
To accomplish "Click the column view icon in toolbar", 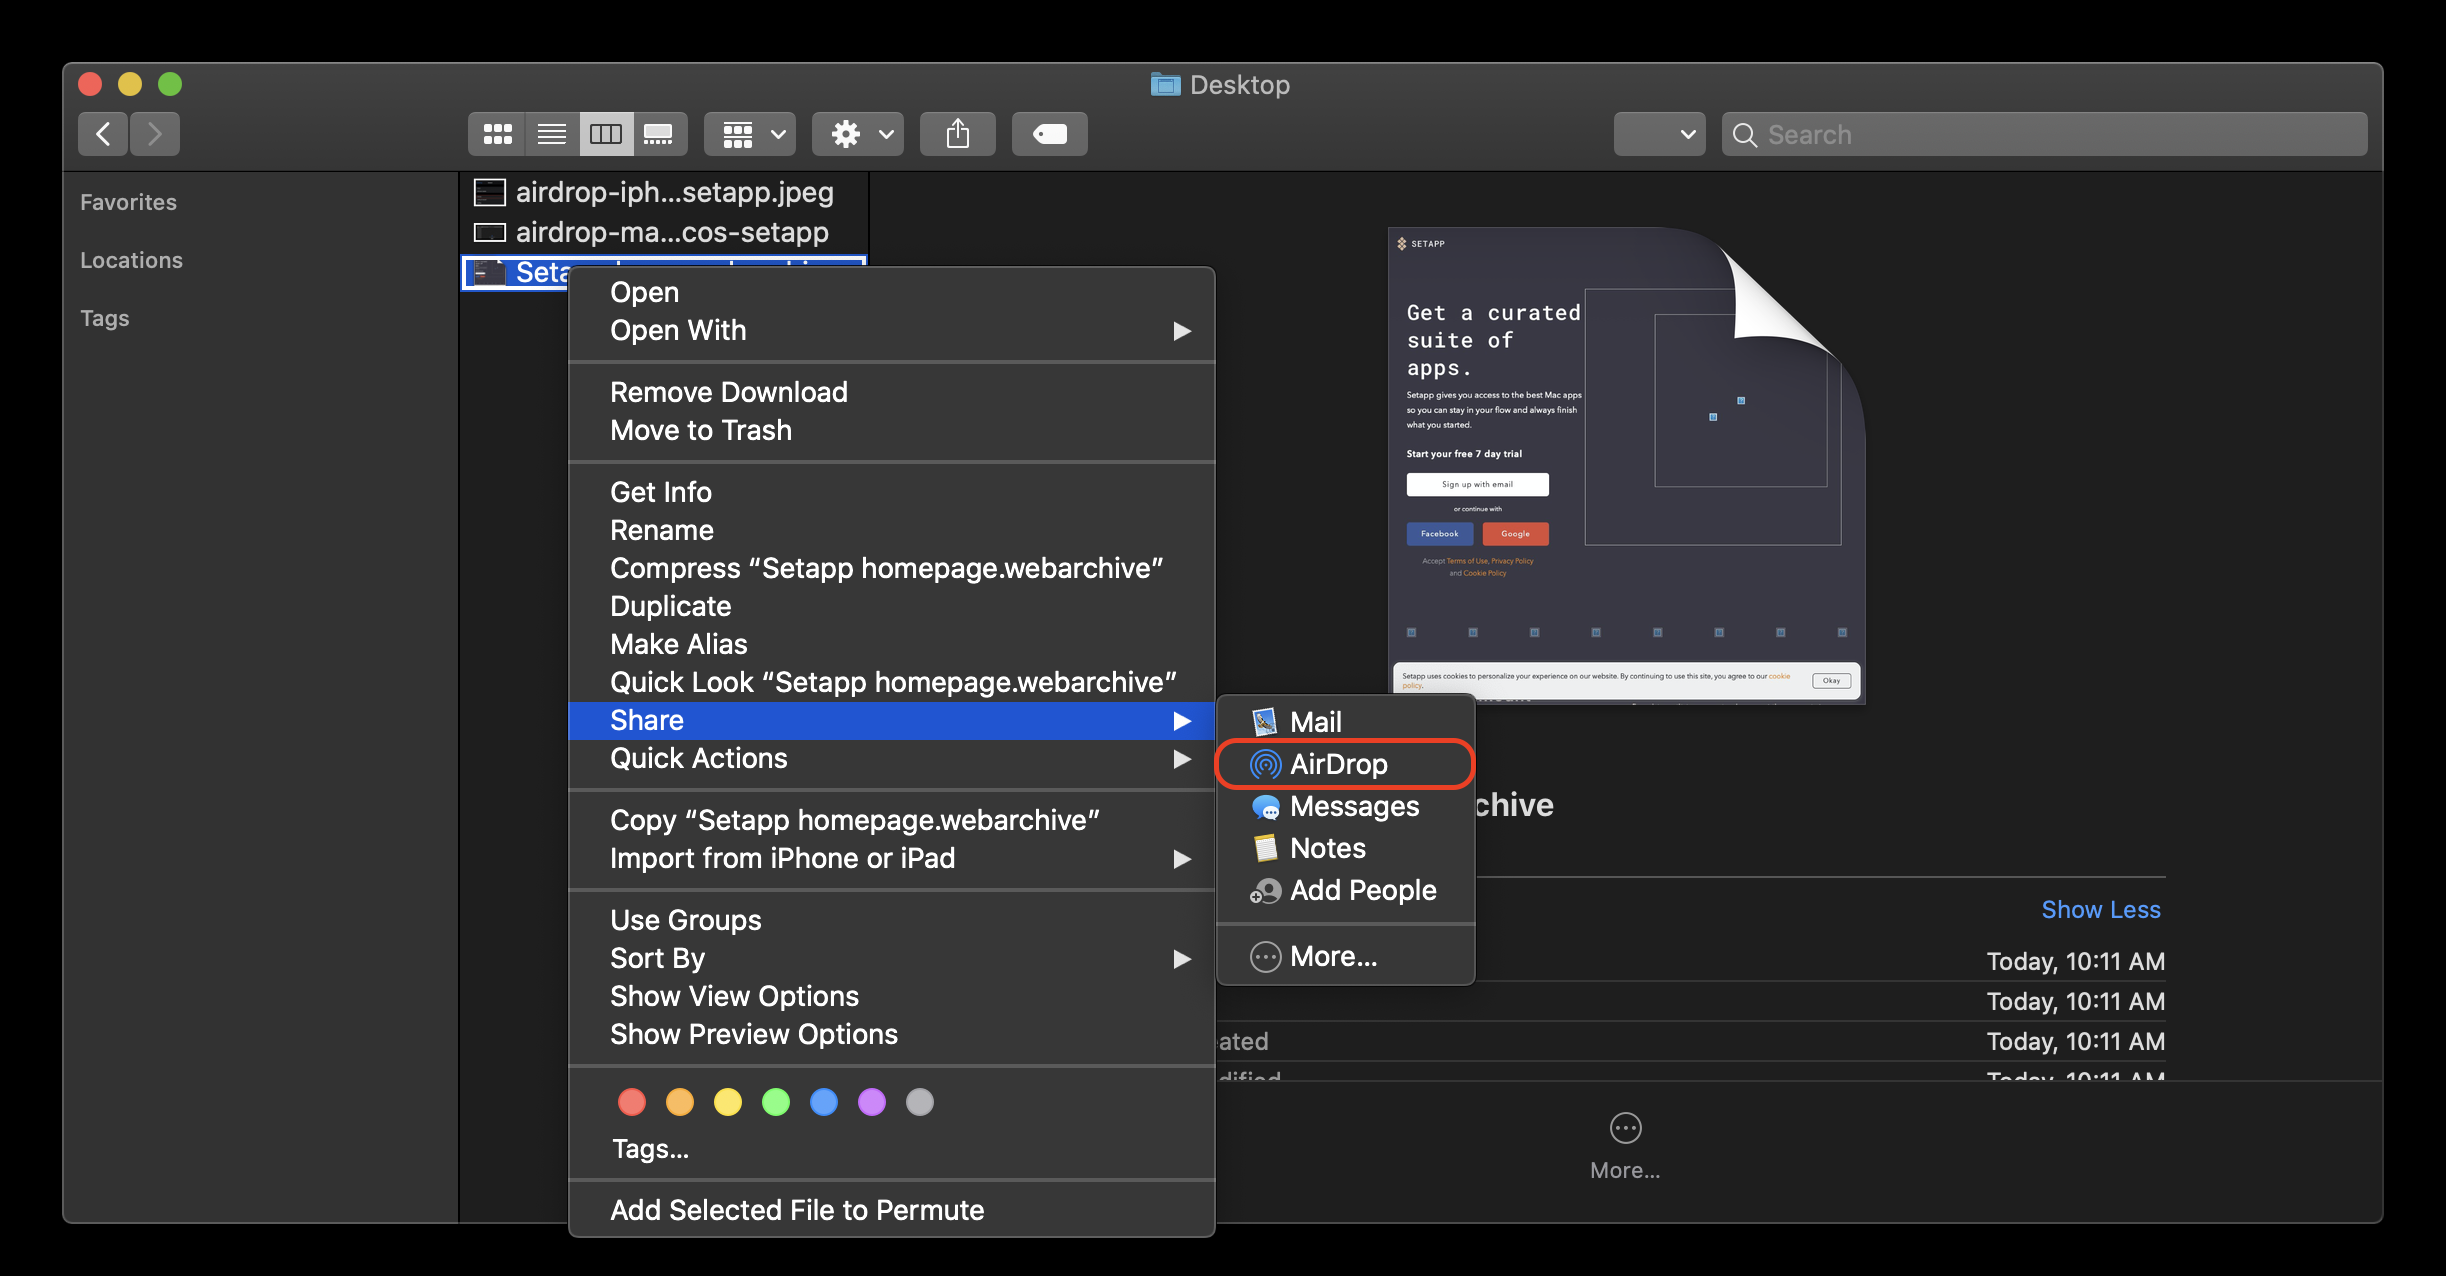I will point(603,133).
